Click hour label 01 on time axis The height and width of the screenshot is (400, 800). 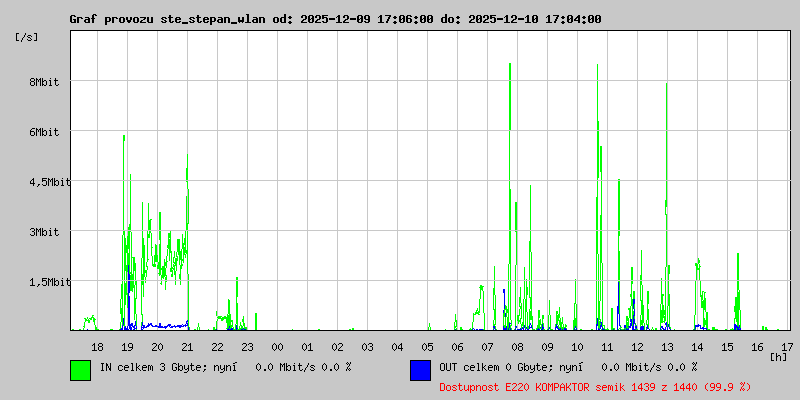[x=308, y=347]
